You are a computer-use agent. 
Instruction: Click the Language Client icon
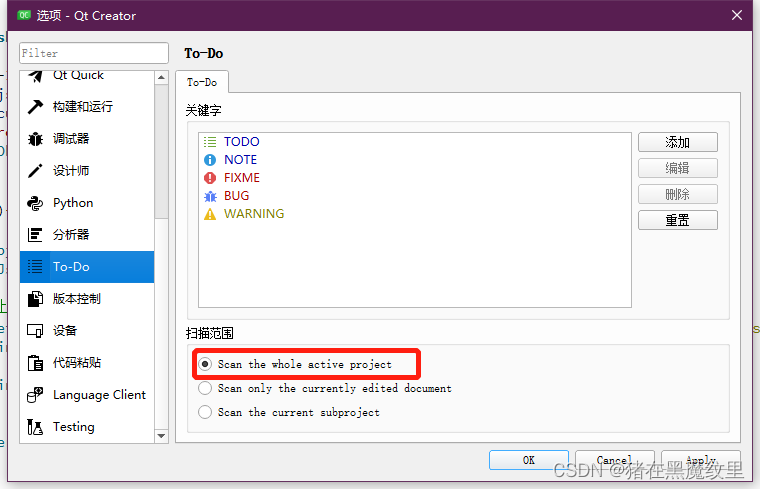35,395
